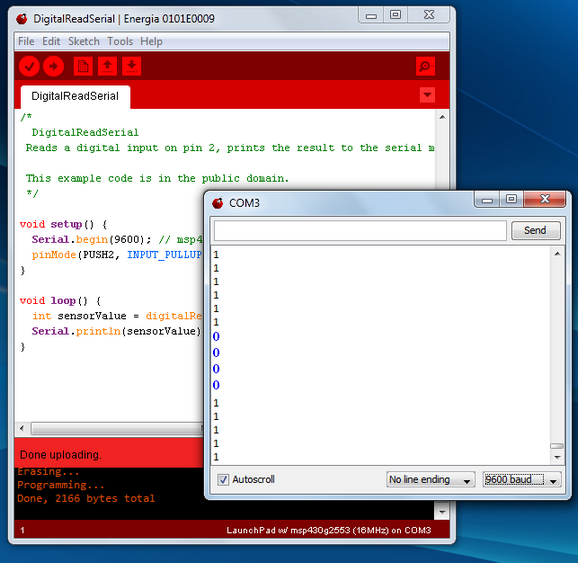Click the Energia logo in main window title
Screen dimensions: 578x563
coord(22,19)
